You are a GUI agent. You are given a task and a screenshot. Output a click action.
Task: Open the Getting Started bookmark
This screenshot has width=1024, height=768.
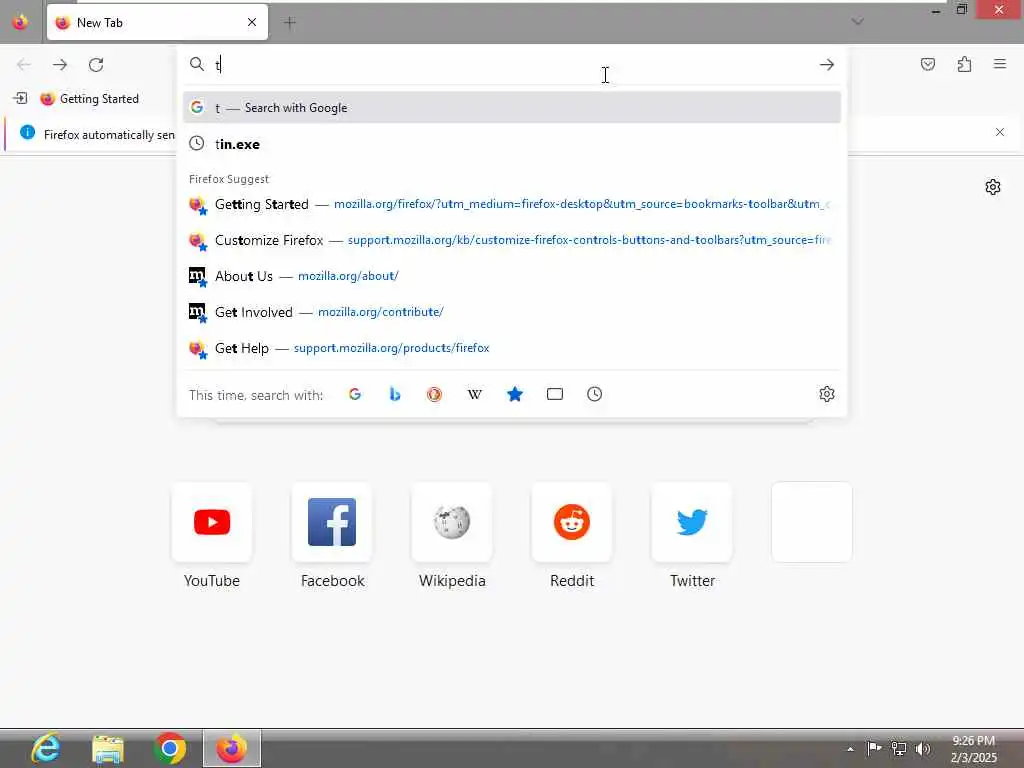pyautogui.click(x=89, y=99)
